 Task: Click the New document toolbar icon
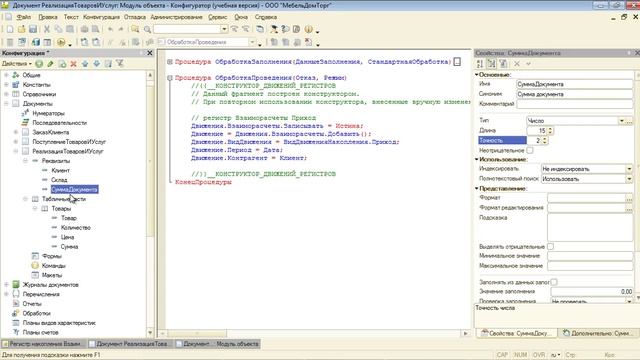10,29
